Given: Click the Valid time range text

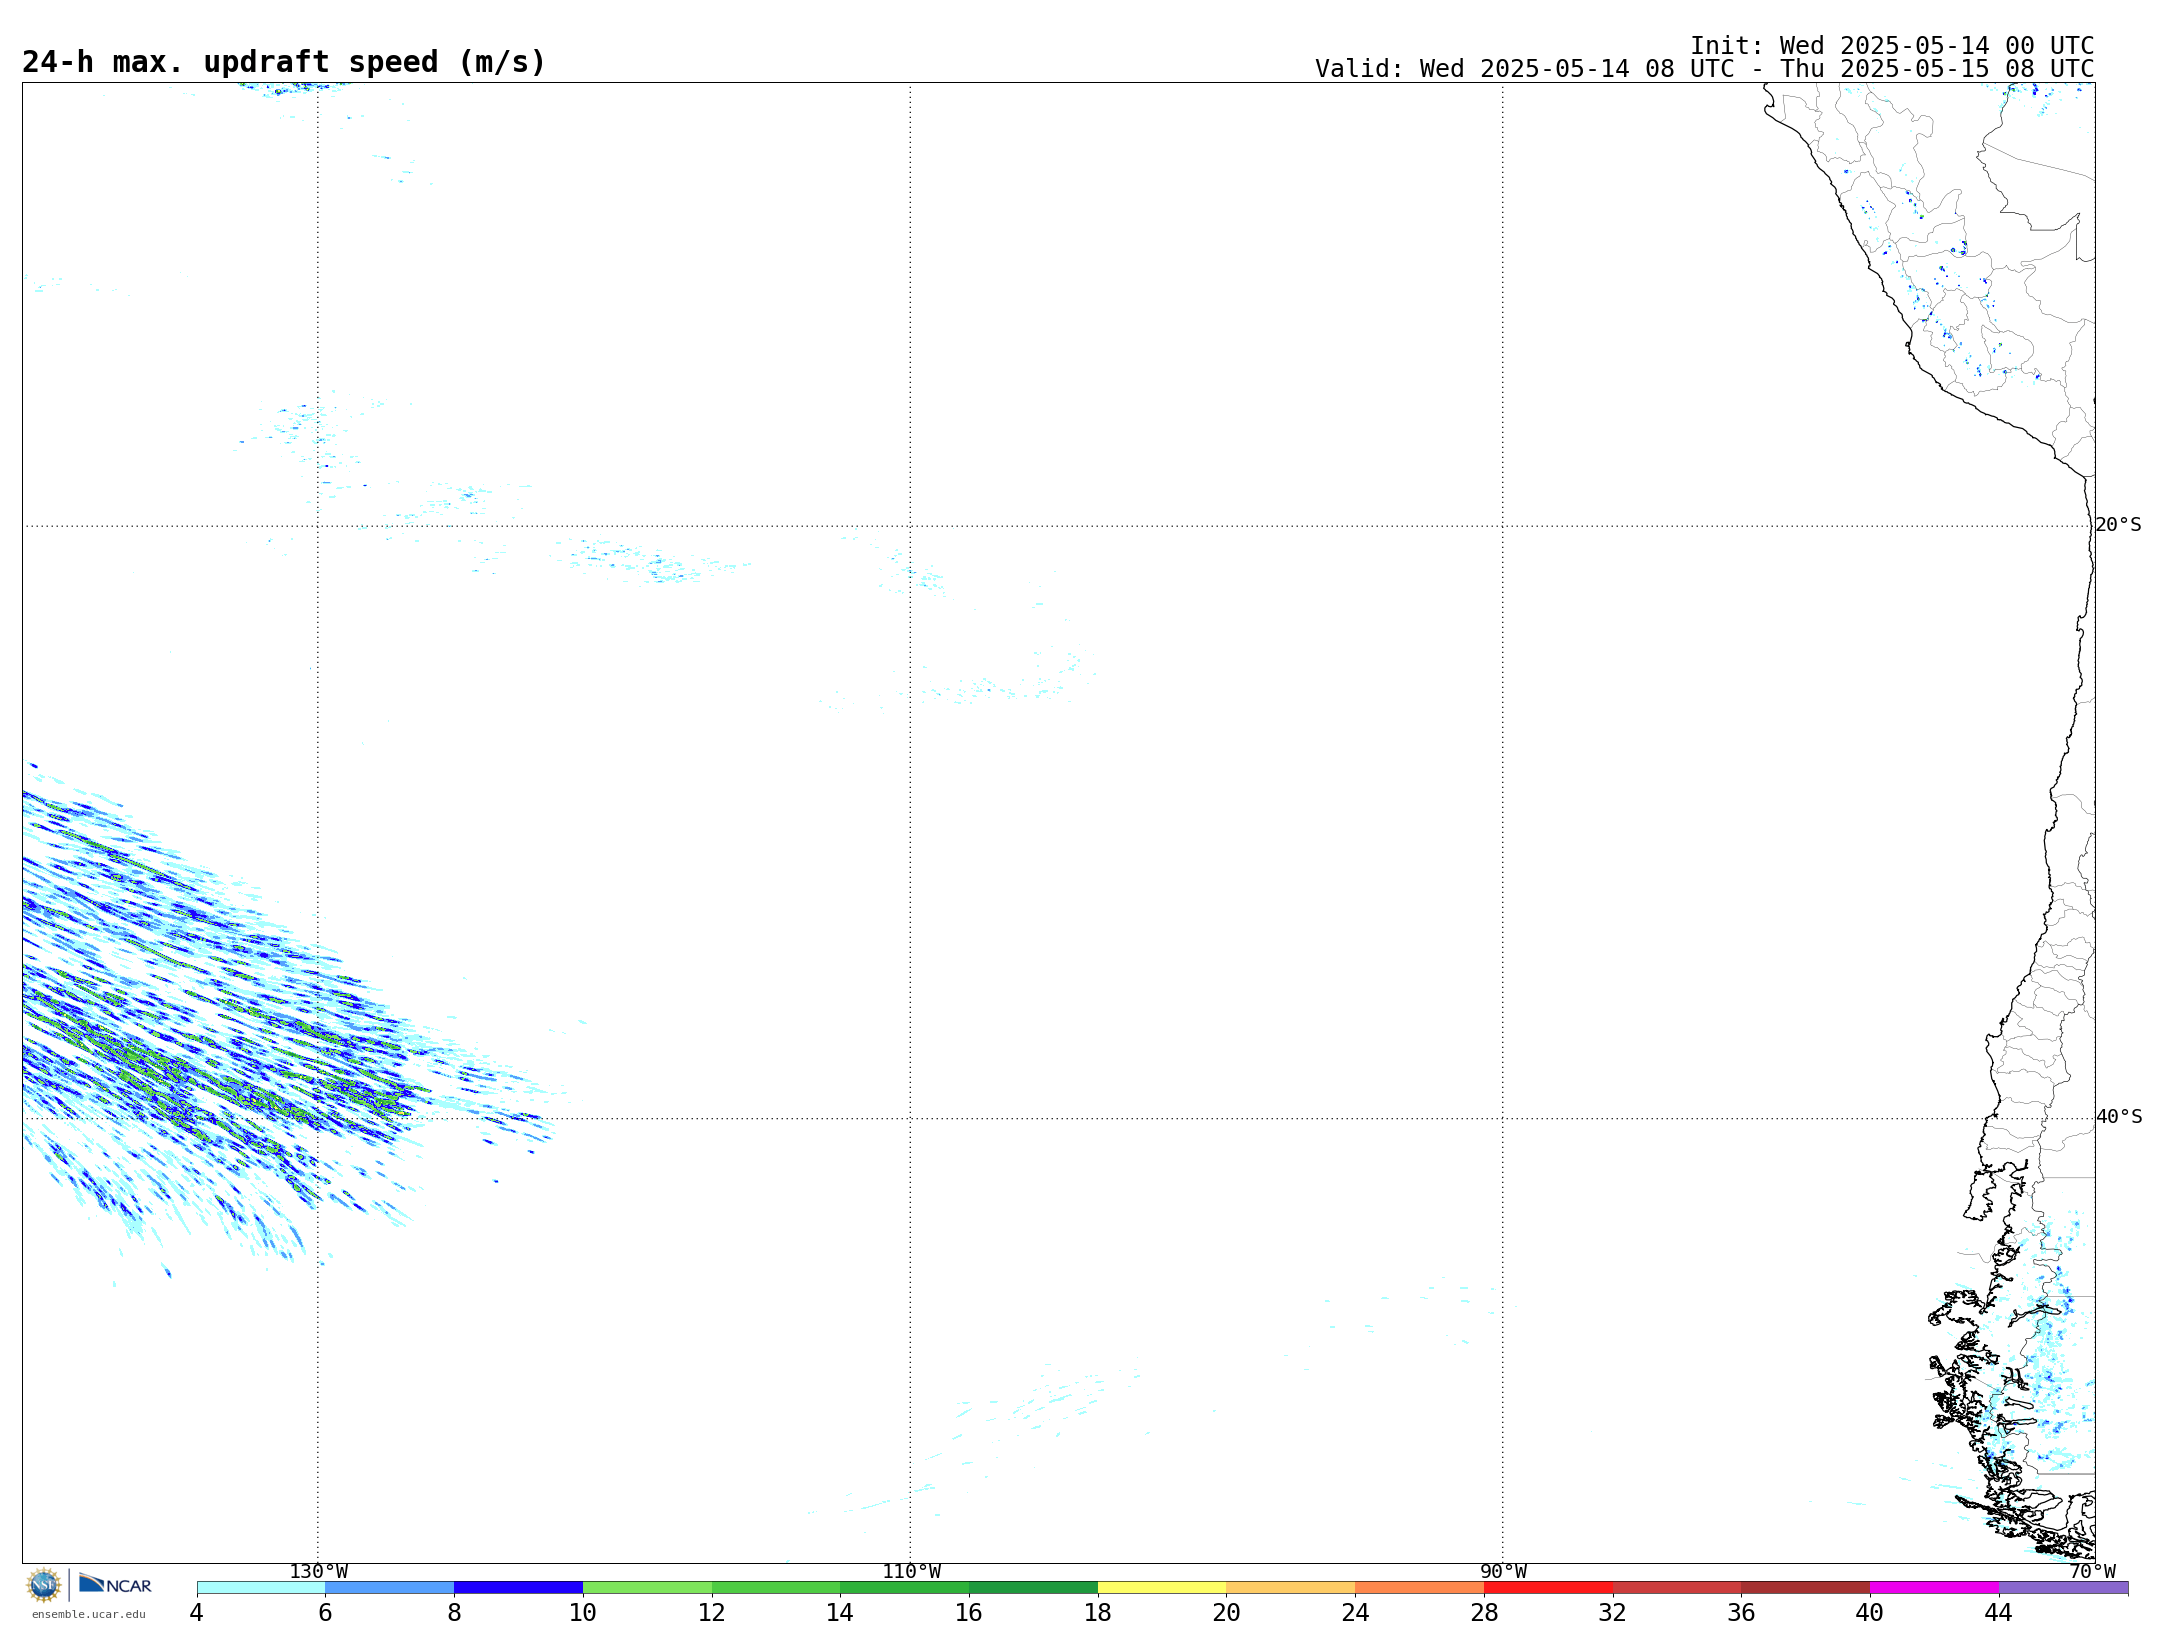Looking at the screenshot, I should (x=1704, y=69).
